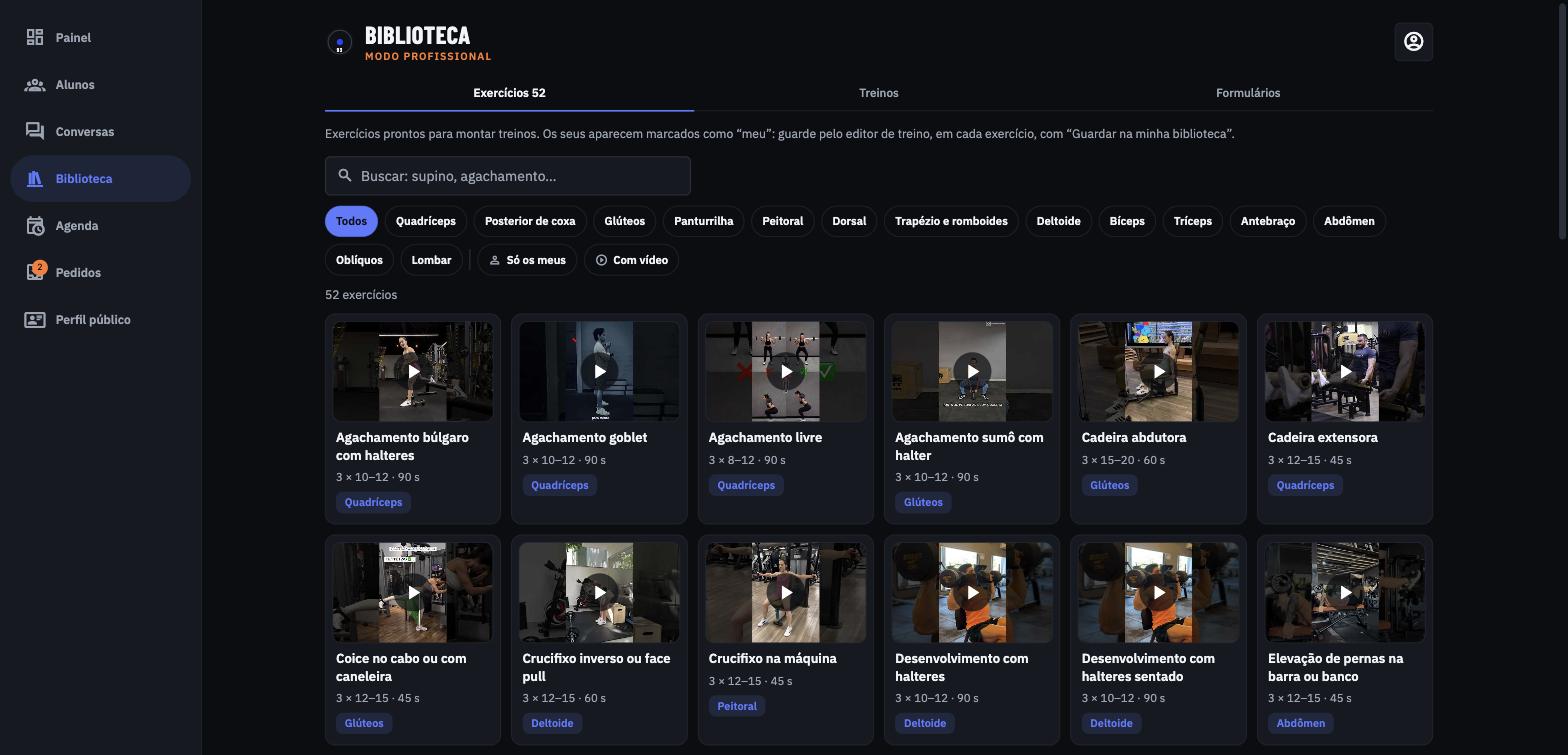Play the Agachamento goblet video
Screen dimensions: 1568x755
pyautogui.click(x=599, y=371)
